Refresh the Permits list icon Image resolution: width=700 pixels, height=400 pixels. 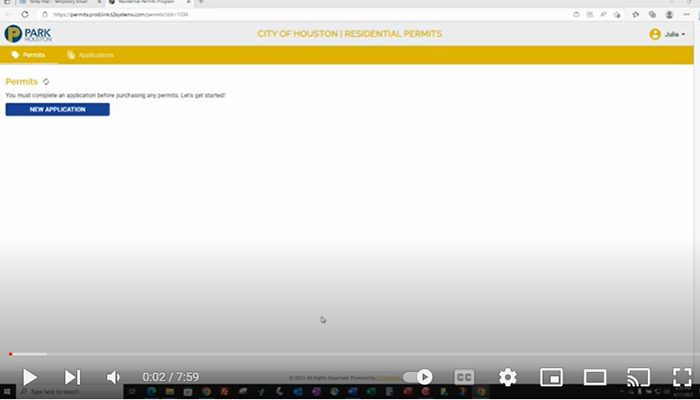click(46, 81)
